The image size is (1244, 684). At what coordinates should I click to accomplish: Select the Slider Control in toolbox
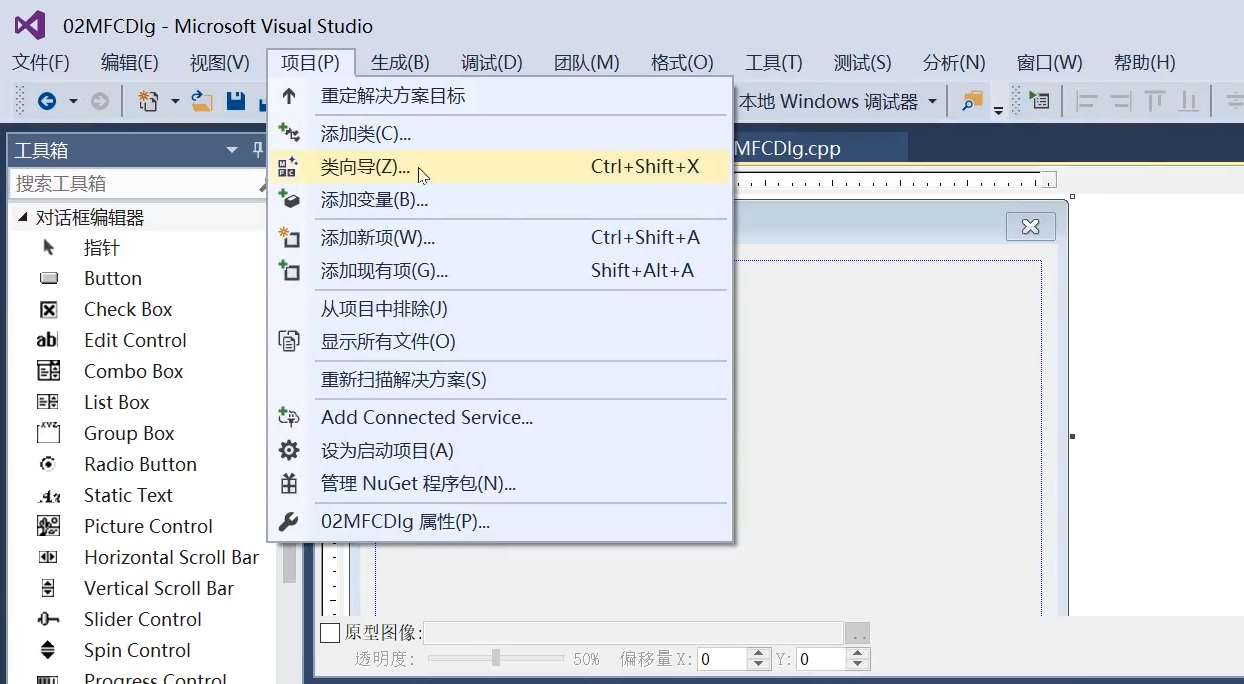coord(145,619)
